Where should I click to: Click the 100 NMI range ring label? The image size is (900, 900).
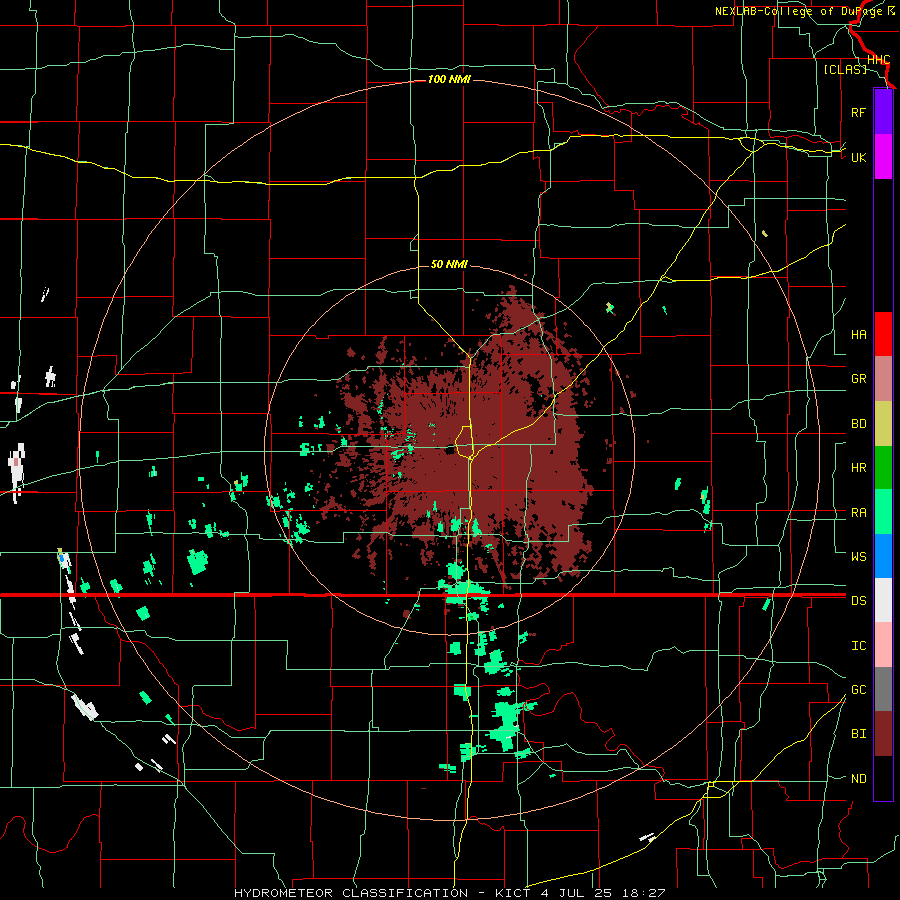449,79
